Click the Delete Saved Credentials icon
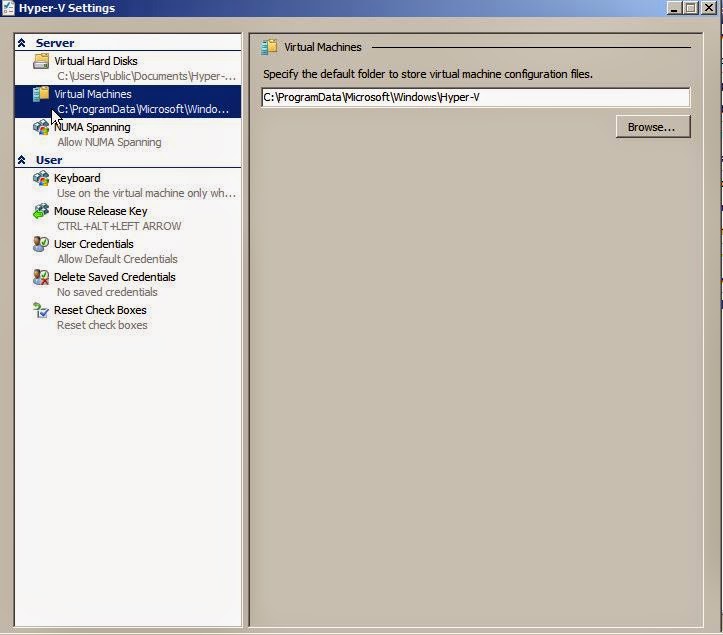The image size is (723, 635). (x=41, y=277)
